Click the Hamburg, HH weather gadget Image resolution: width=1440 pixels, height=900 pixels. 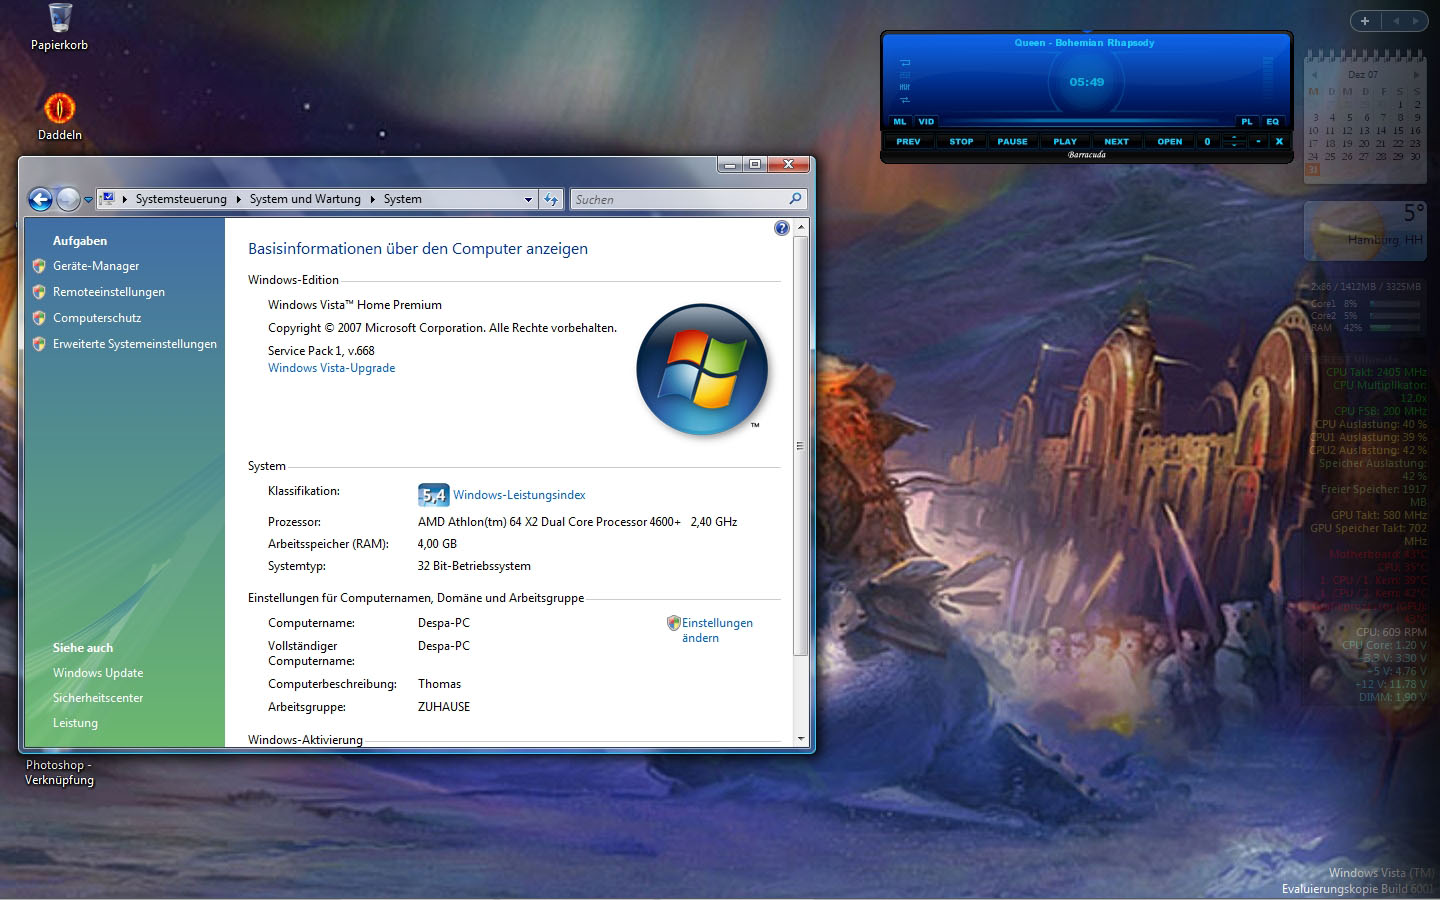(1365, 231)
